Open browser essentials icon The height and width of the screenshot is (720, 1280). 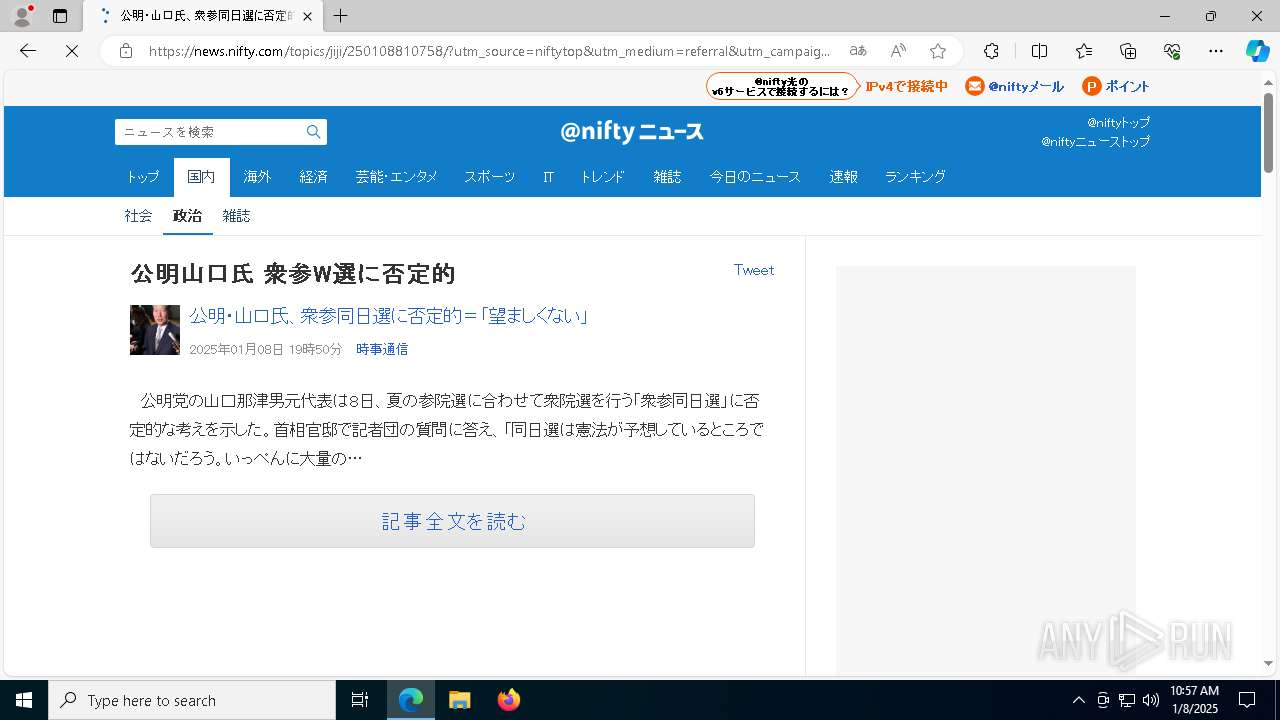pyautogui.click(x=1172, y=51)
